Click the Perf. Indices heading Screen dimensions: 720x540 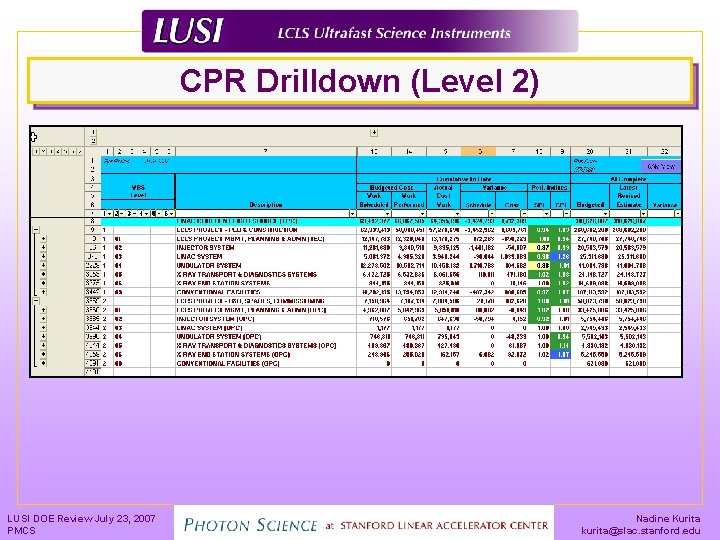[549, 187]
